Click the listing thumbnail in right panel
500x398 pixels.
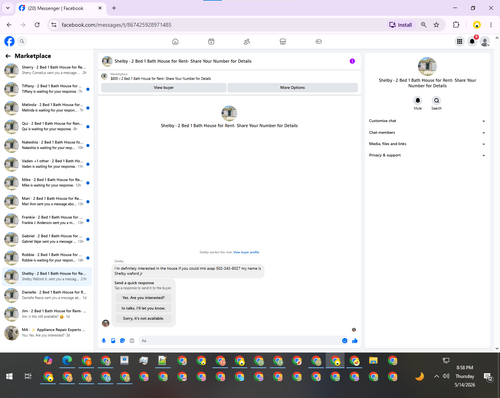tap(427, 66)
